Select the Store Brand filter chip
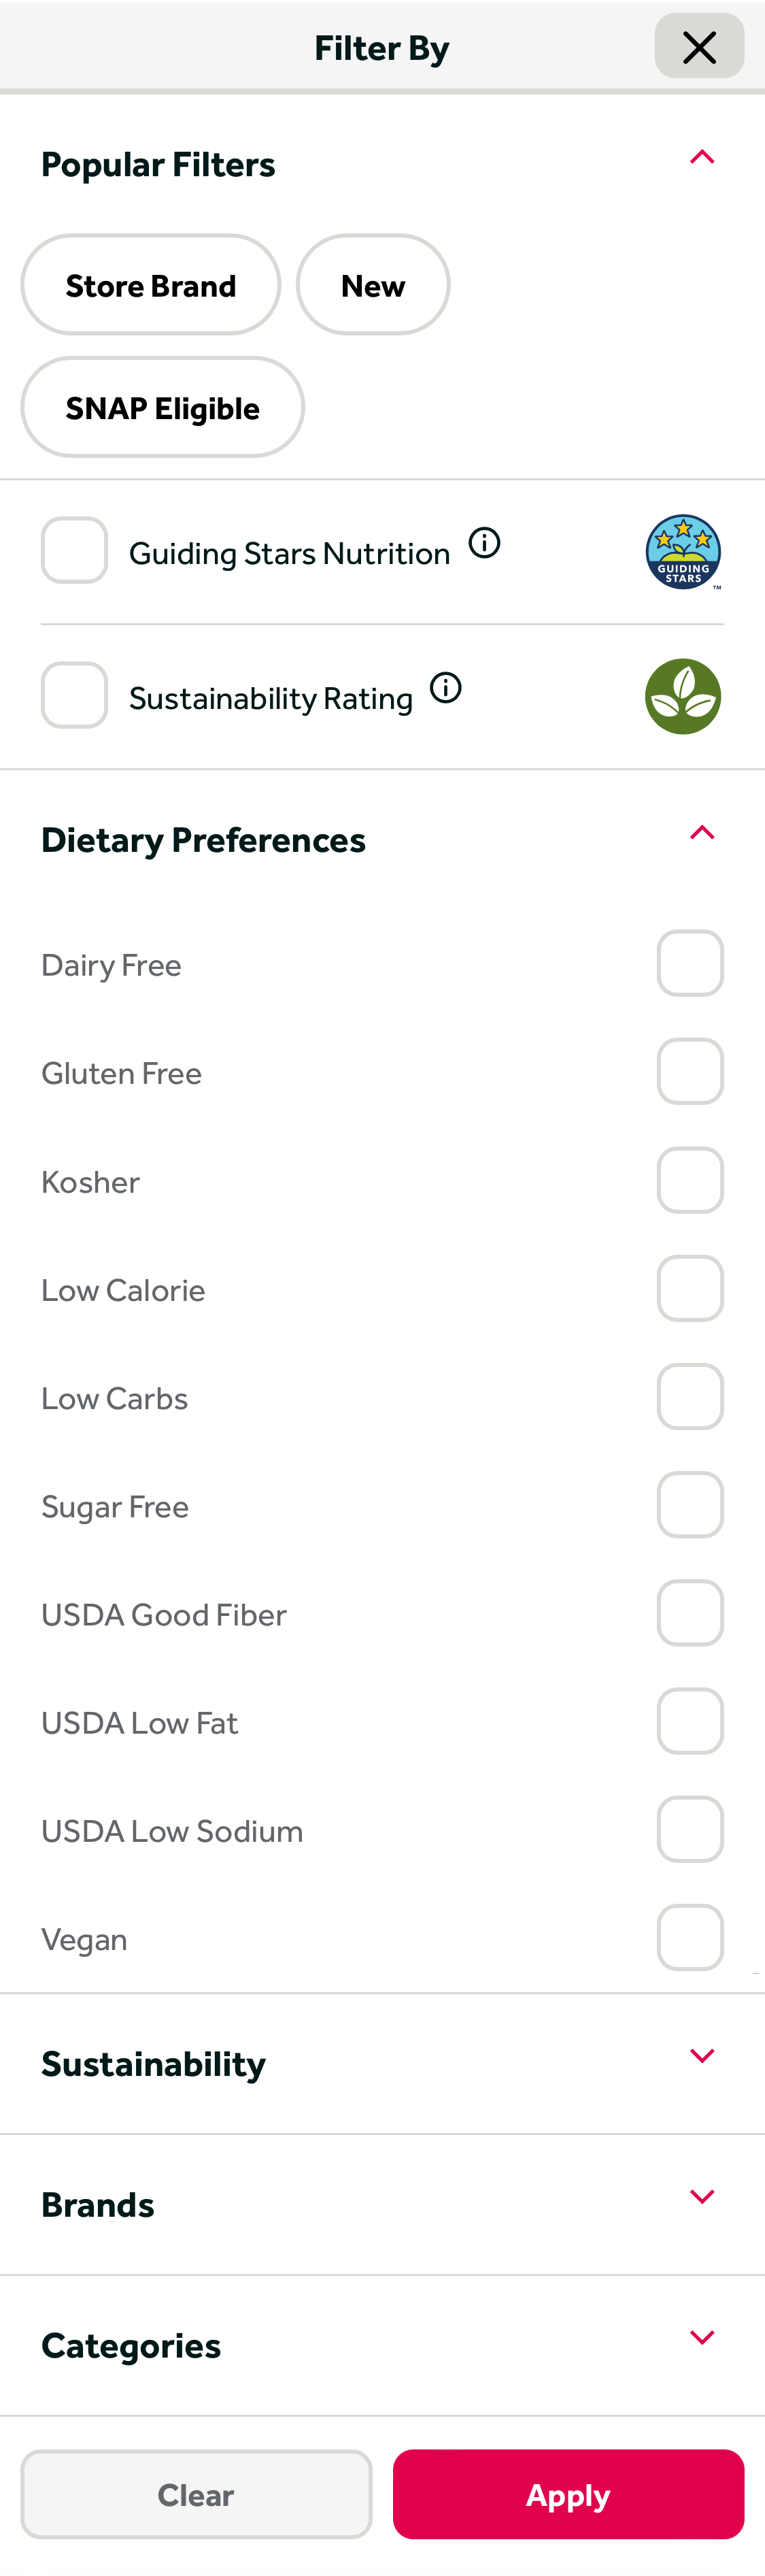The width and height of the screenshot is (765, 2576). [x=150, y=284]
